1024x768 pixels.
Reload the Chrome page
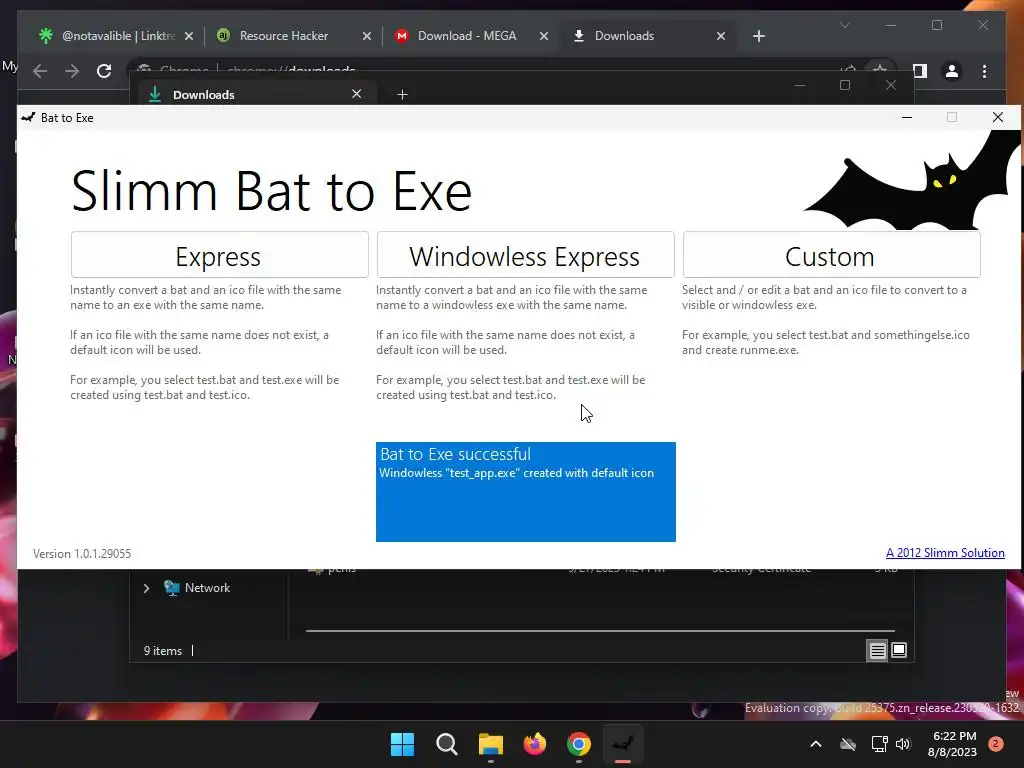click(x=104, y=71)
